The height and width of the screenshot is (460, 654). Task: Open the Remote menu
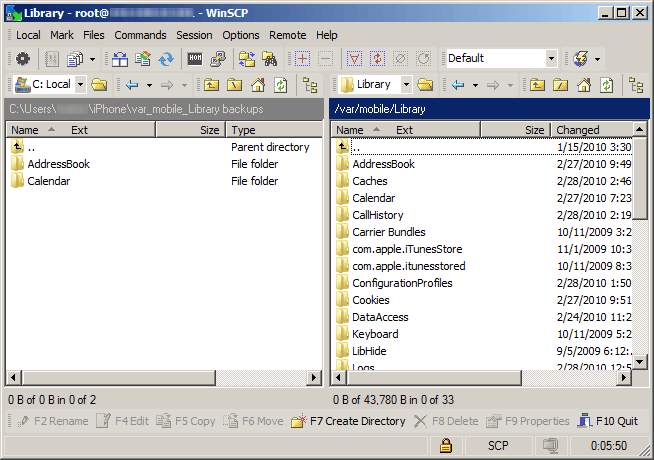point(287,35)
